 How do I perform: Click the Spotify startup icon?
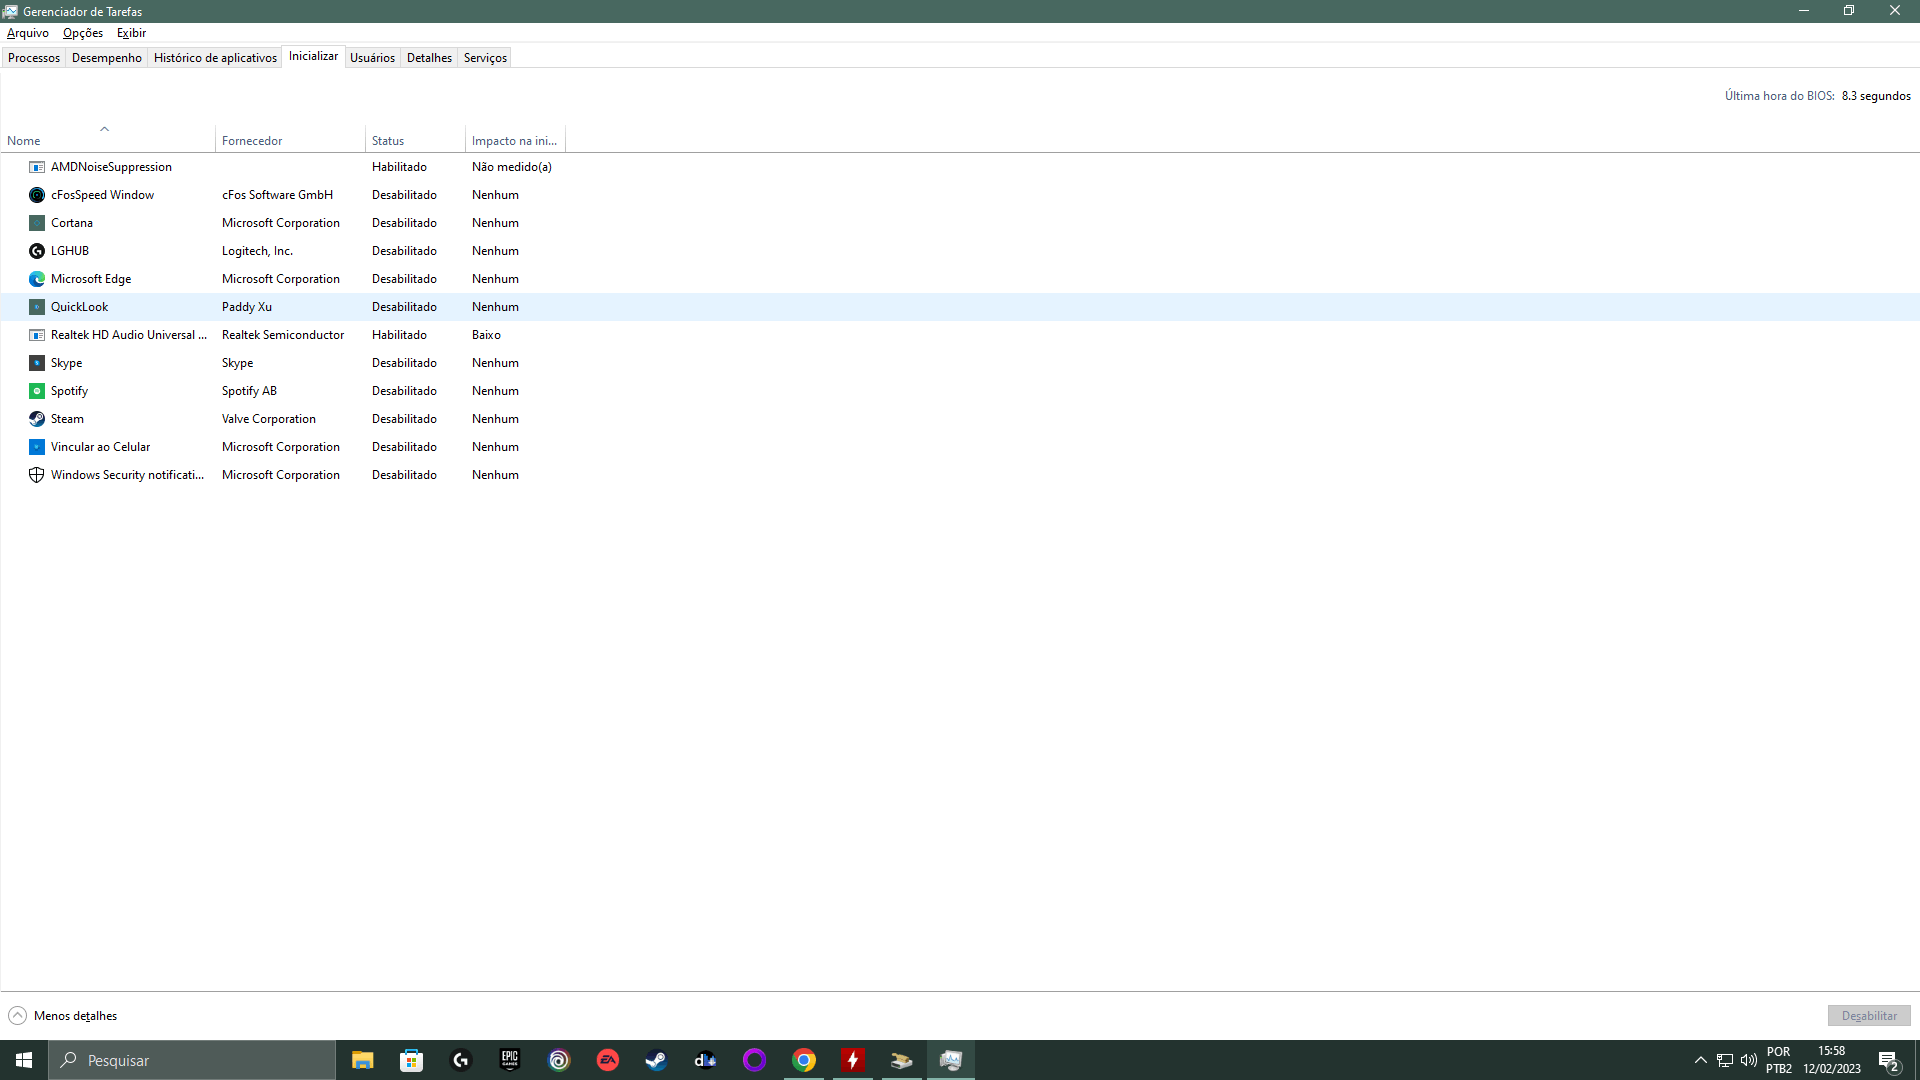point(37,391)
